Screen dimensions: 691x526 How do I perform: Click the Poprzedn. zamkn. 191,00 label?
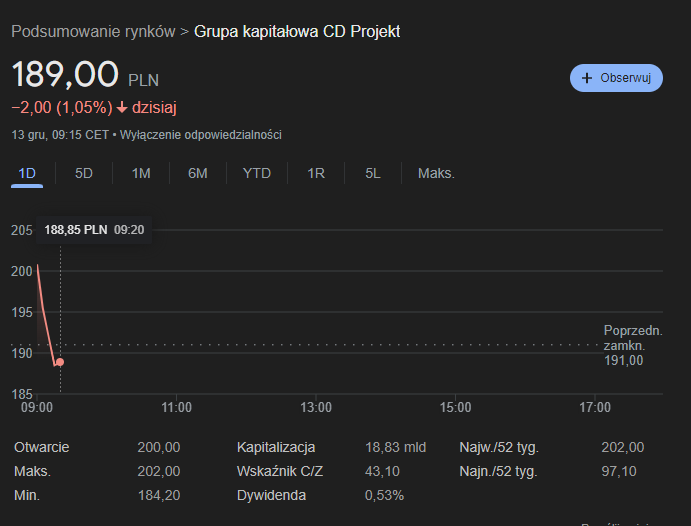click(632, 345)
